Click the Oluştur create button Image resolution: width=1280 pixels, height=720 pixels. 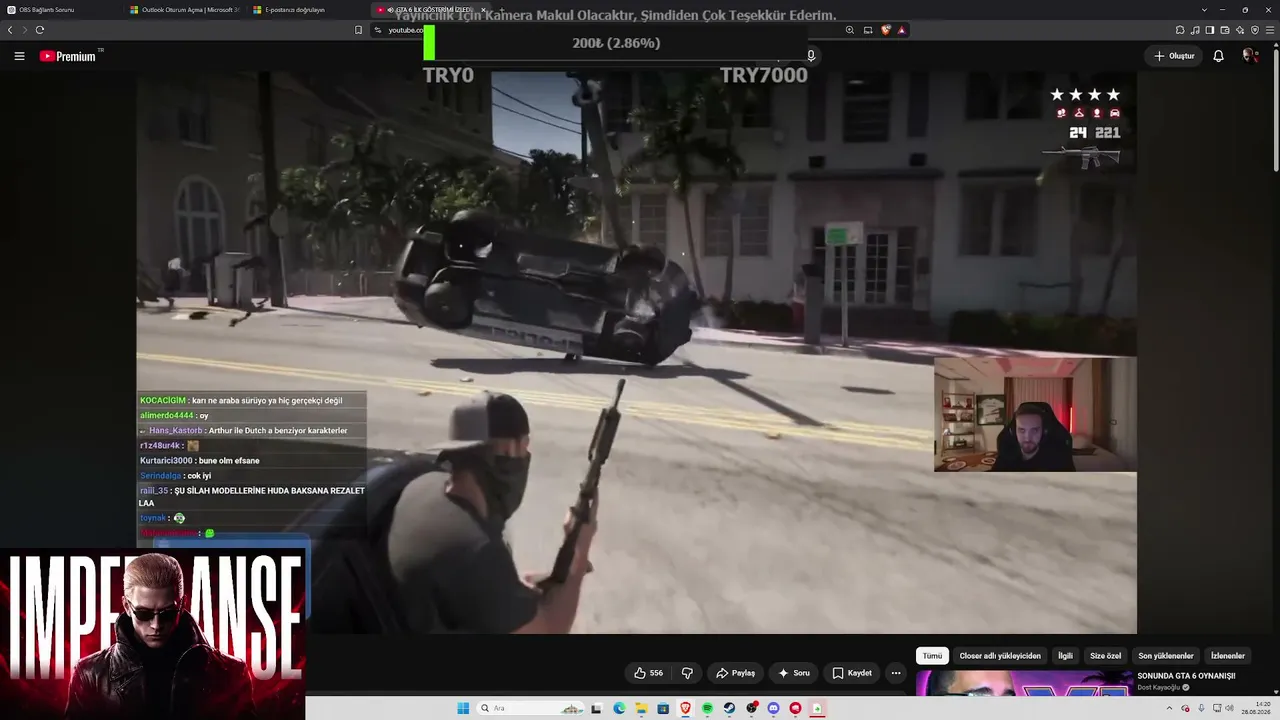[x=1174, y=56]
